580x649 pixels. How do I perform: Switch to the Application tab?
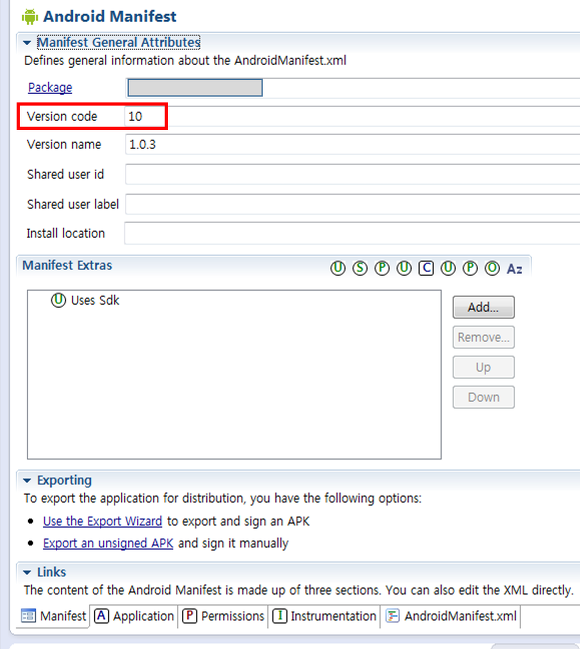click(134, 616)
